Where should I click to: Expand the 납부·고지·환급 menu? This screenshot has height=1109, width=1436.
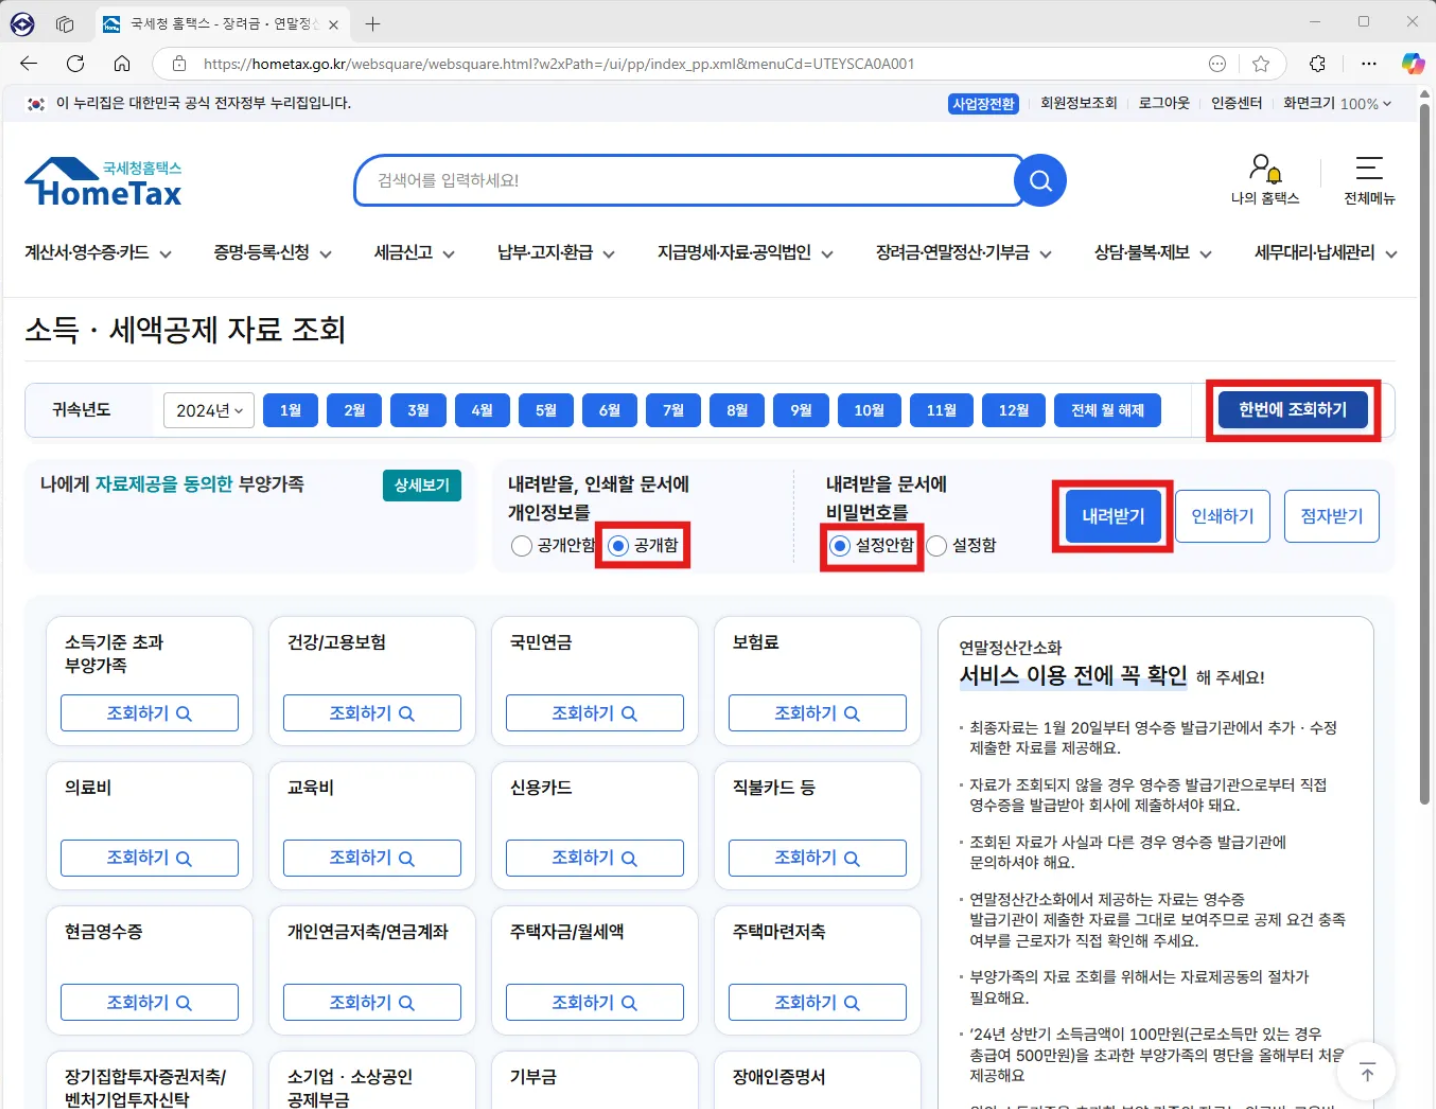556,253
